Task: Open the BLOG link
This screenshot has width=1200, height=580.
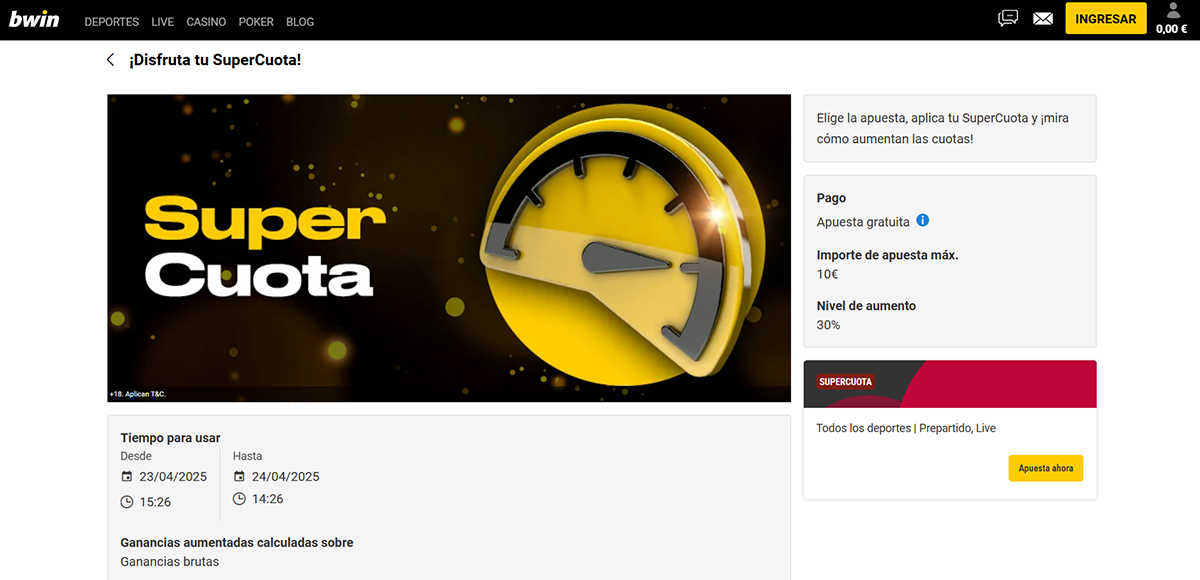Action: click(x=300, y=21)
